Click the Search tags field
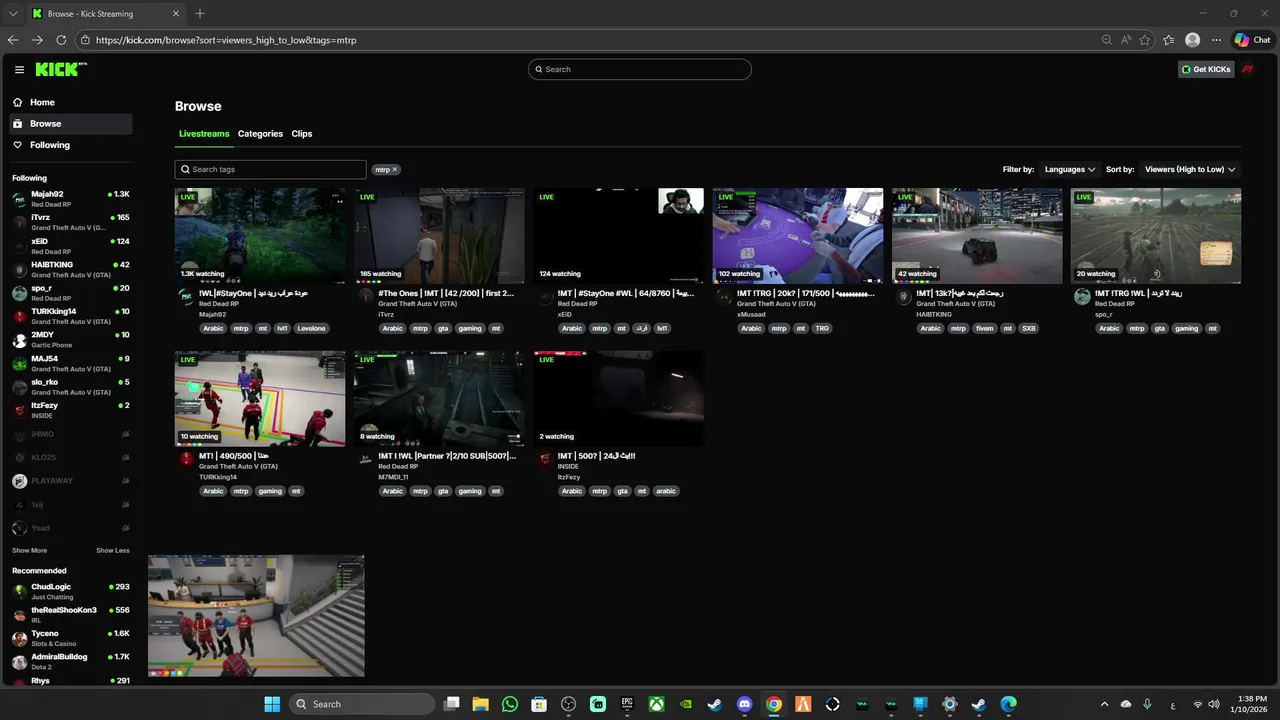 coord(270,169)
